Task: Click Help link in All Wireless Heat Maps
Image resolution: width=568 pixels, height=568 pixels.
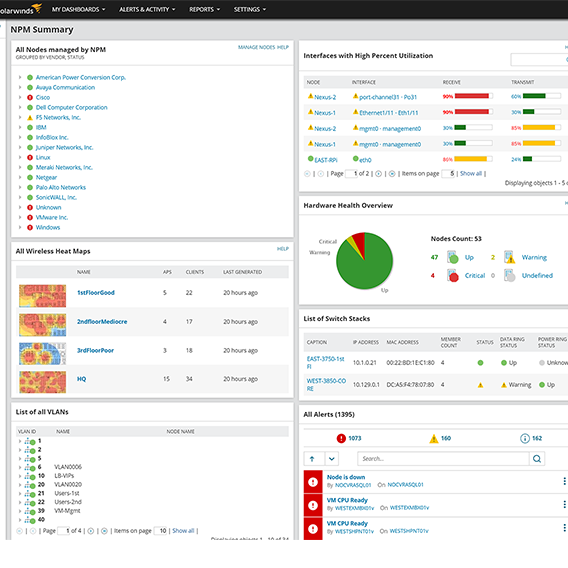Action: 283,249
